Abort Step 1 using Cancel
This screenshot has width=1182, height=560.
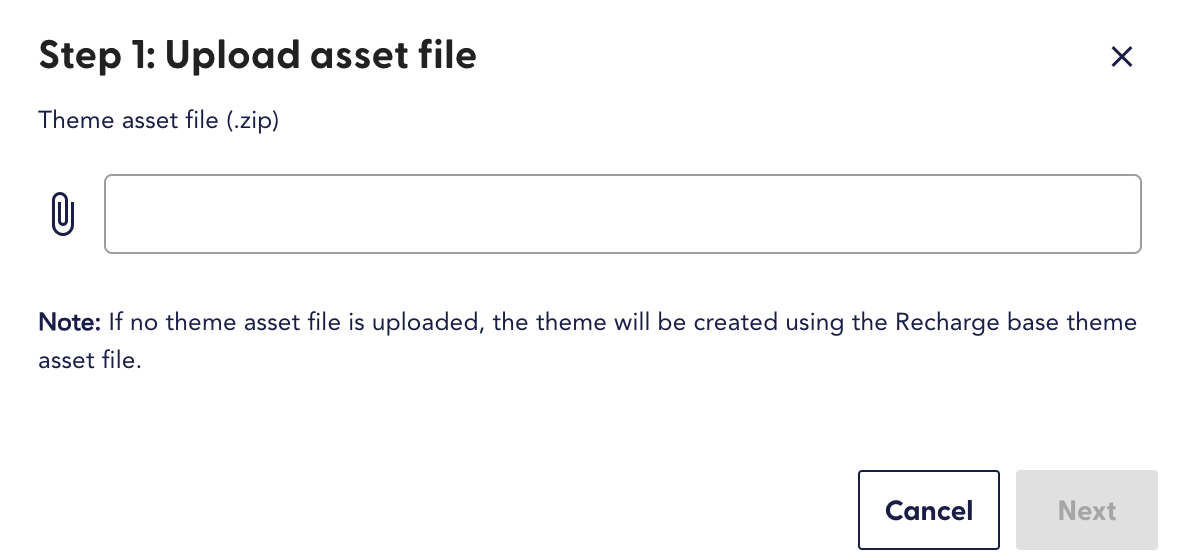(x=928, y=510)
